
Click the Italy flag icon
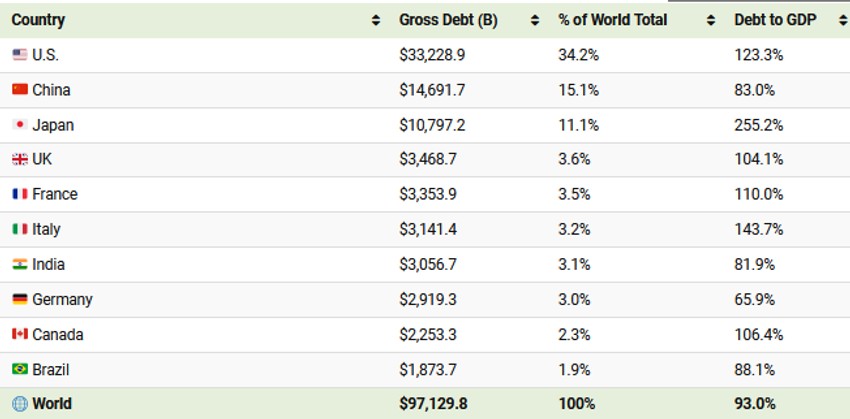tap(20, 229)
